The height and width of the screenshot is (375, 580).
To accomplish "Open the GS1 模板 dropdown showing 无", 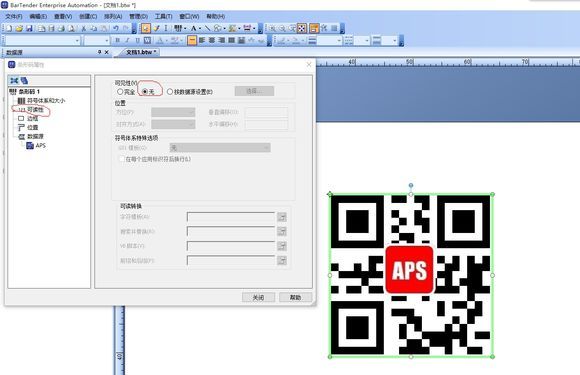I will point(220,148).
